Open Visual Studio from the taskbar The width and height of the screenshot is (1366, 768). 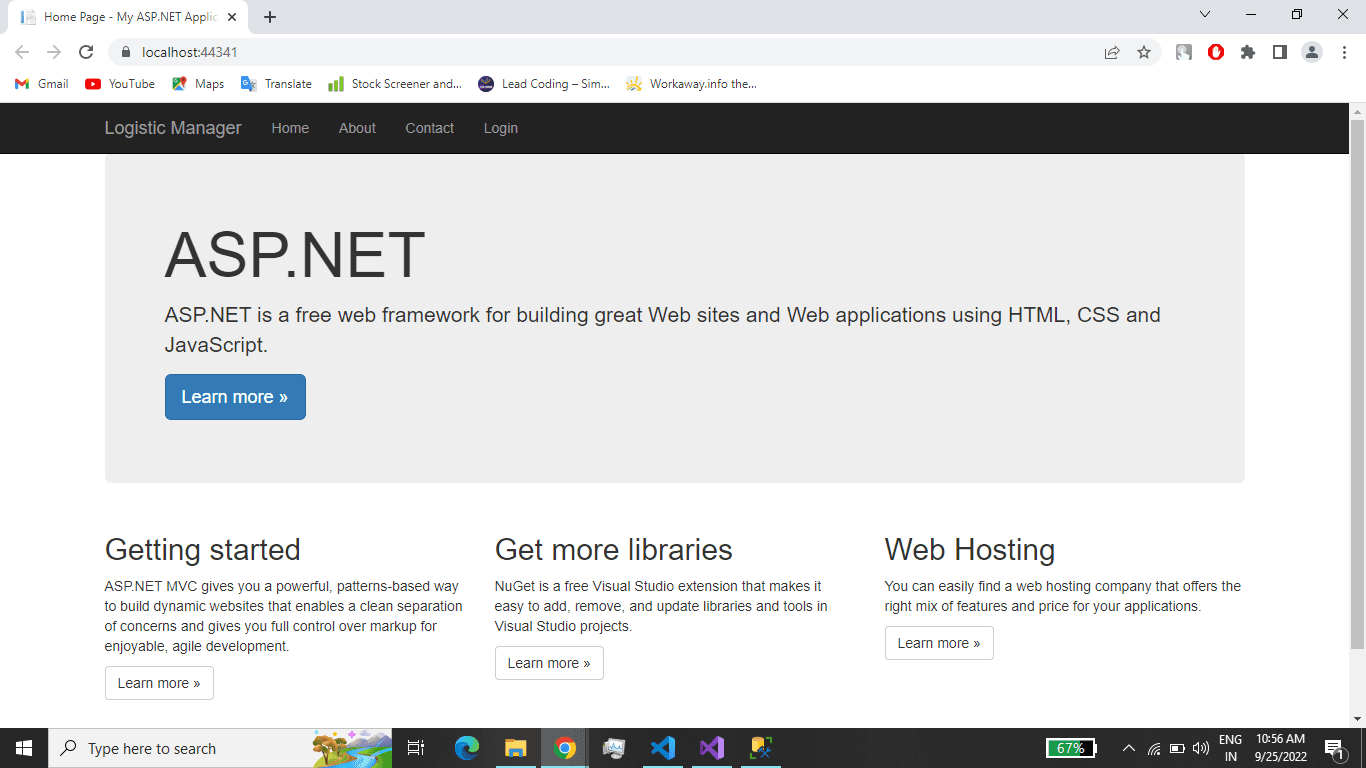[x=712, y=748]
